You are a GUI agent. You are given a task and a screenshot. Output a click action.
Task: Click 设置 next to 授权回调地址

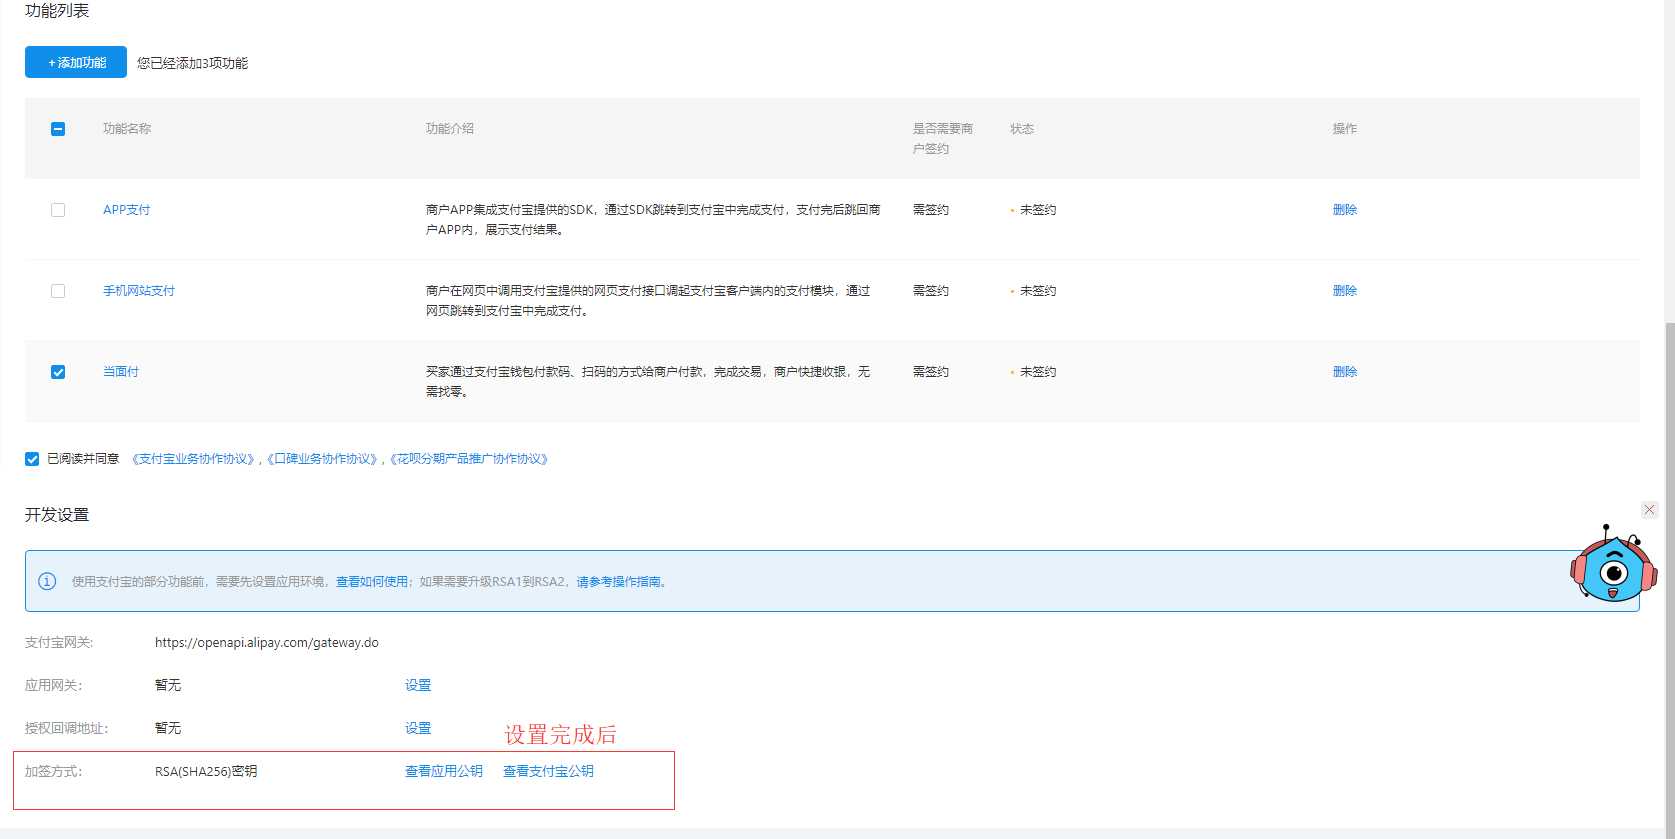[x=418, y=728]
